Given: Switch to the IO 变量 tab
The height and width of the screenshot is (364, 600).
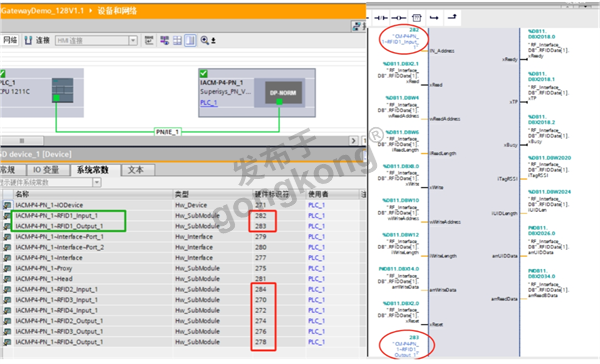Looking at the screenshot, I should 47,170.
